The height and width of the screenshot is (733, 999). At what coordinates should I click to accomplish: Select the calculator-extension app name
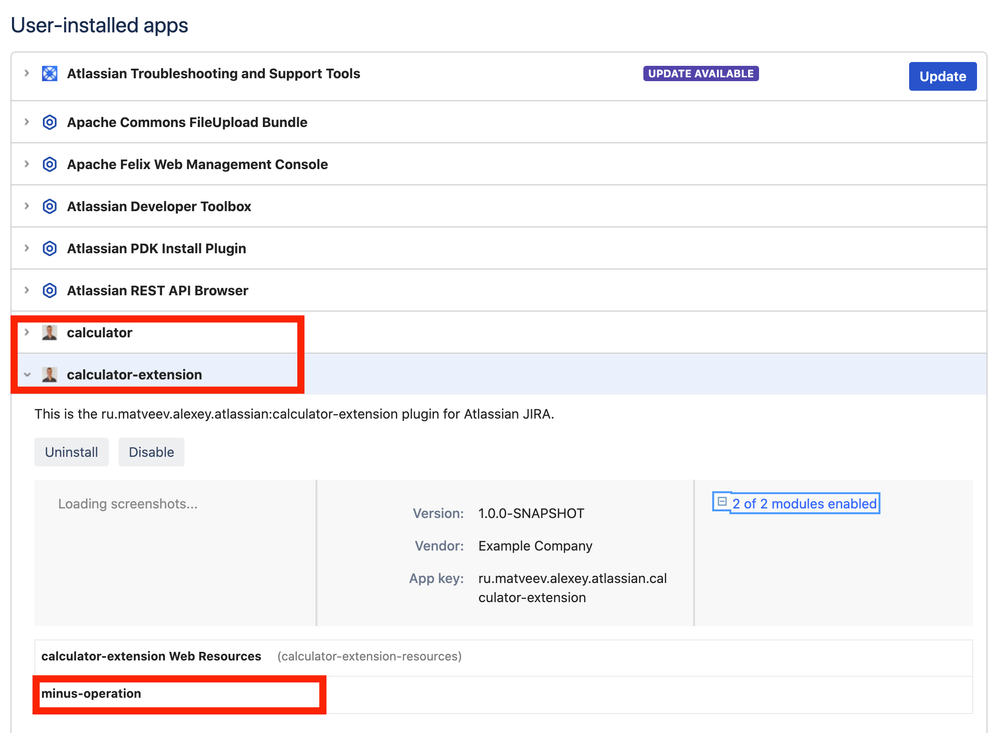tap(134, 375)
